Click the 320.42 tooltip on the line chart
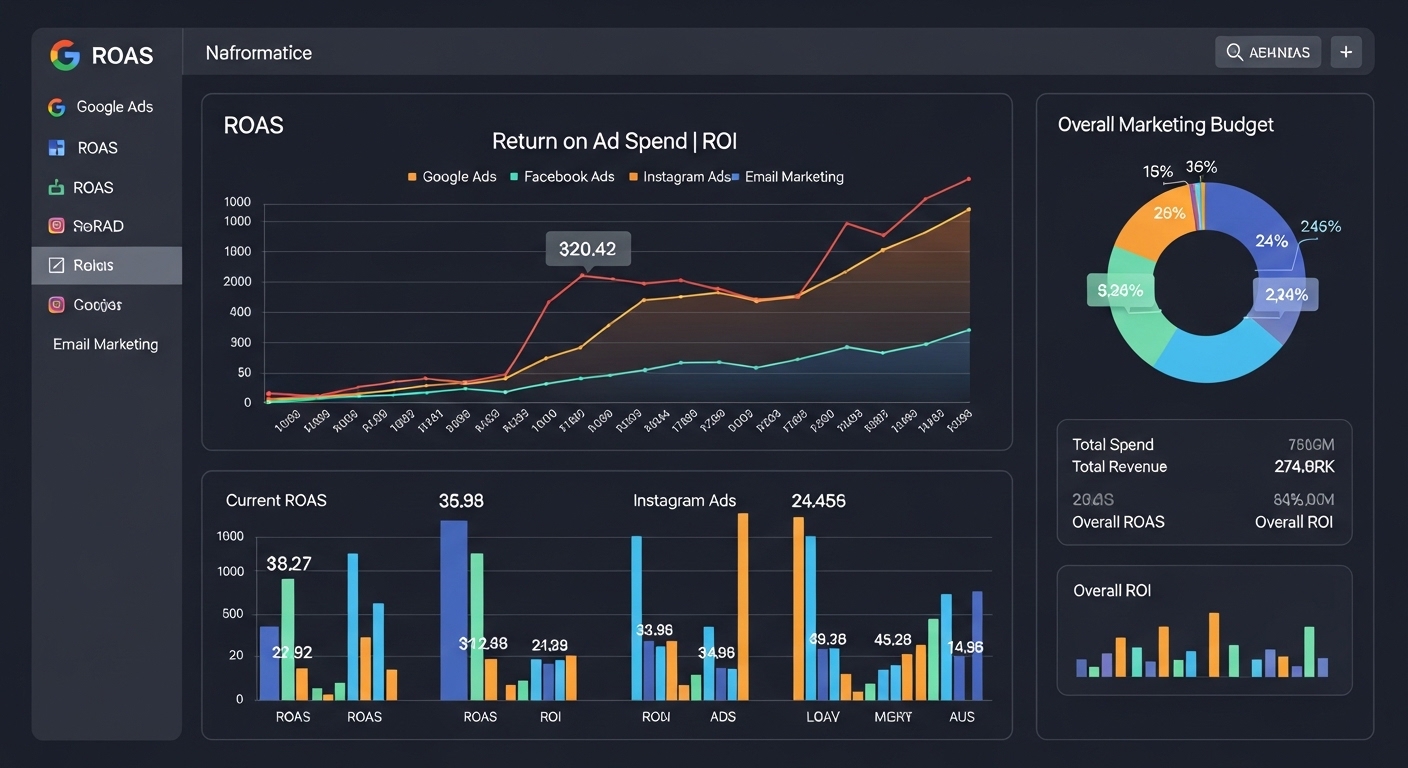 588,249
